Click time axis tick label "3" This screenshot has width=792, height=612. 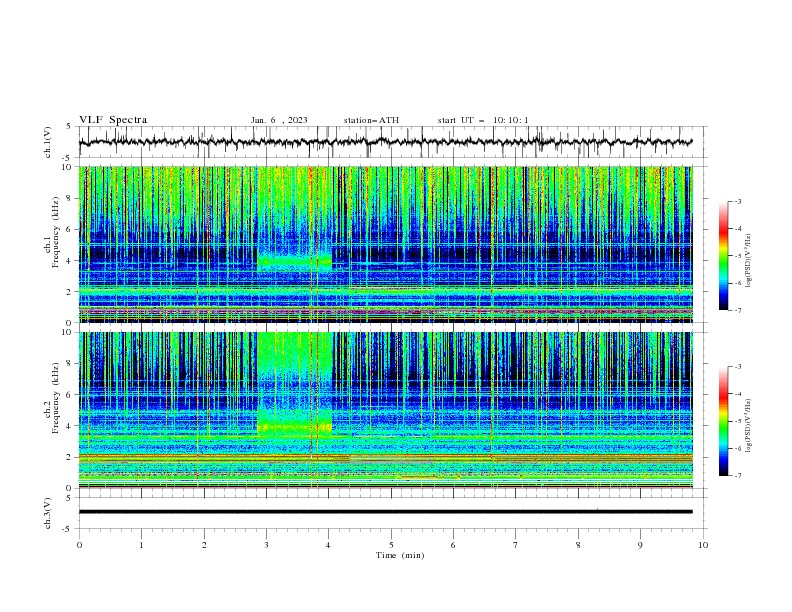coord(266,545)
